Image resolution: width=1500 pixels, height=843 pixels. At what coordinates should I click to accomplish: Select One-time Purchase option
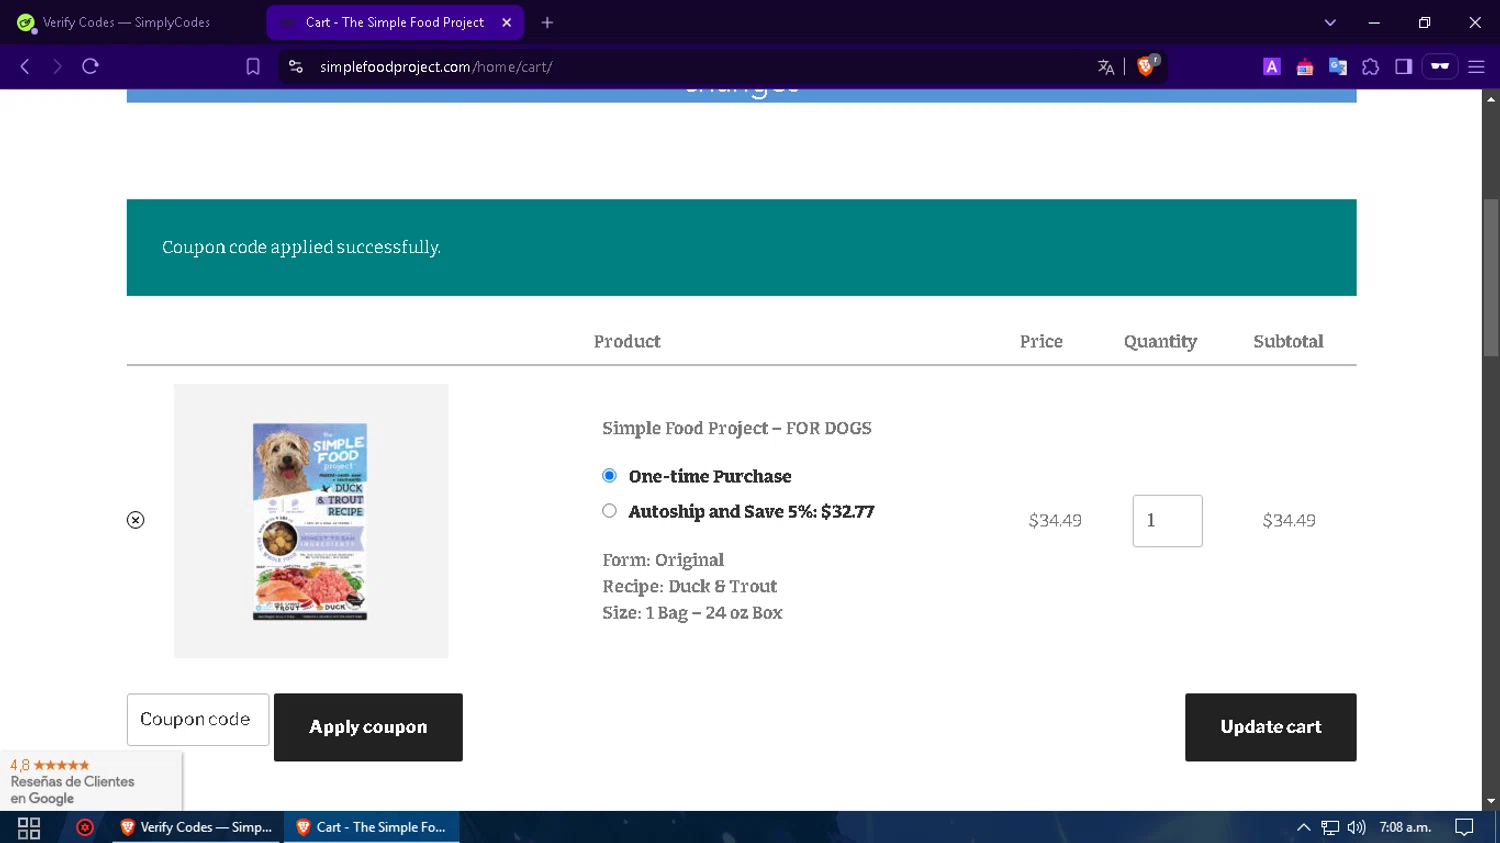click(x=609, y=476)
